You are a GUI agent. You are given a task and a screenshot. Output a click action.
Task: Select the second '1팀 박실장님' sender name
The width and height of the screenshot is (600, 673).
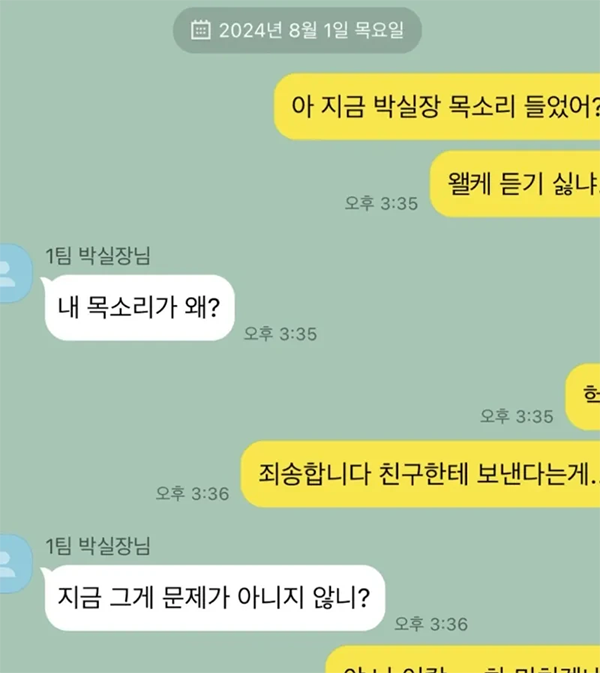pos(98,546)
